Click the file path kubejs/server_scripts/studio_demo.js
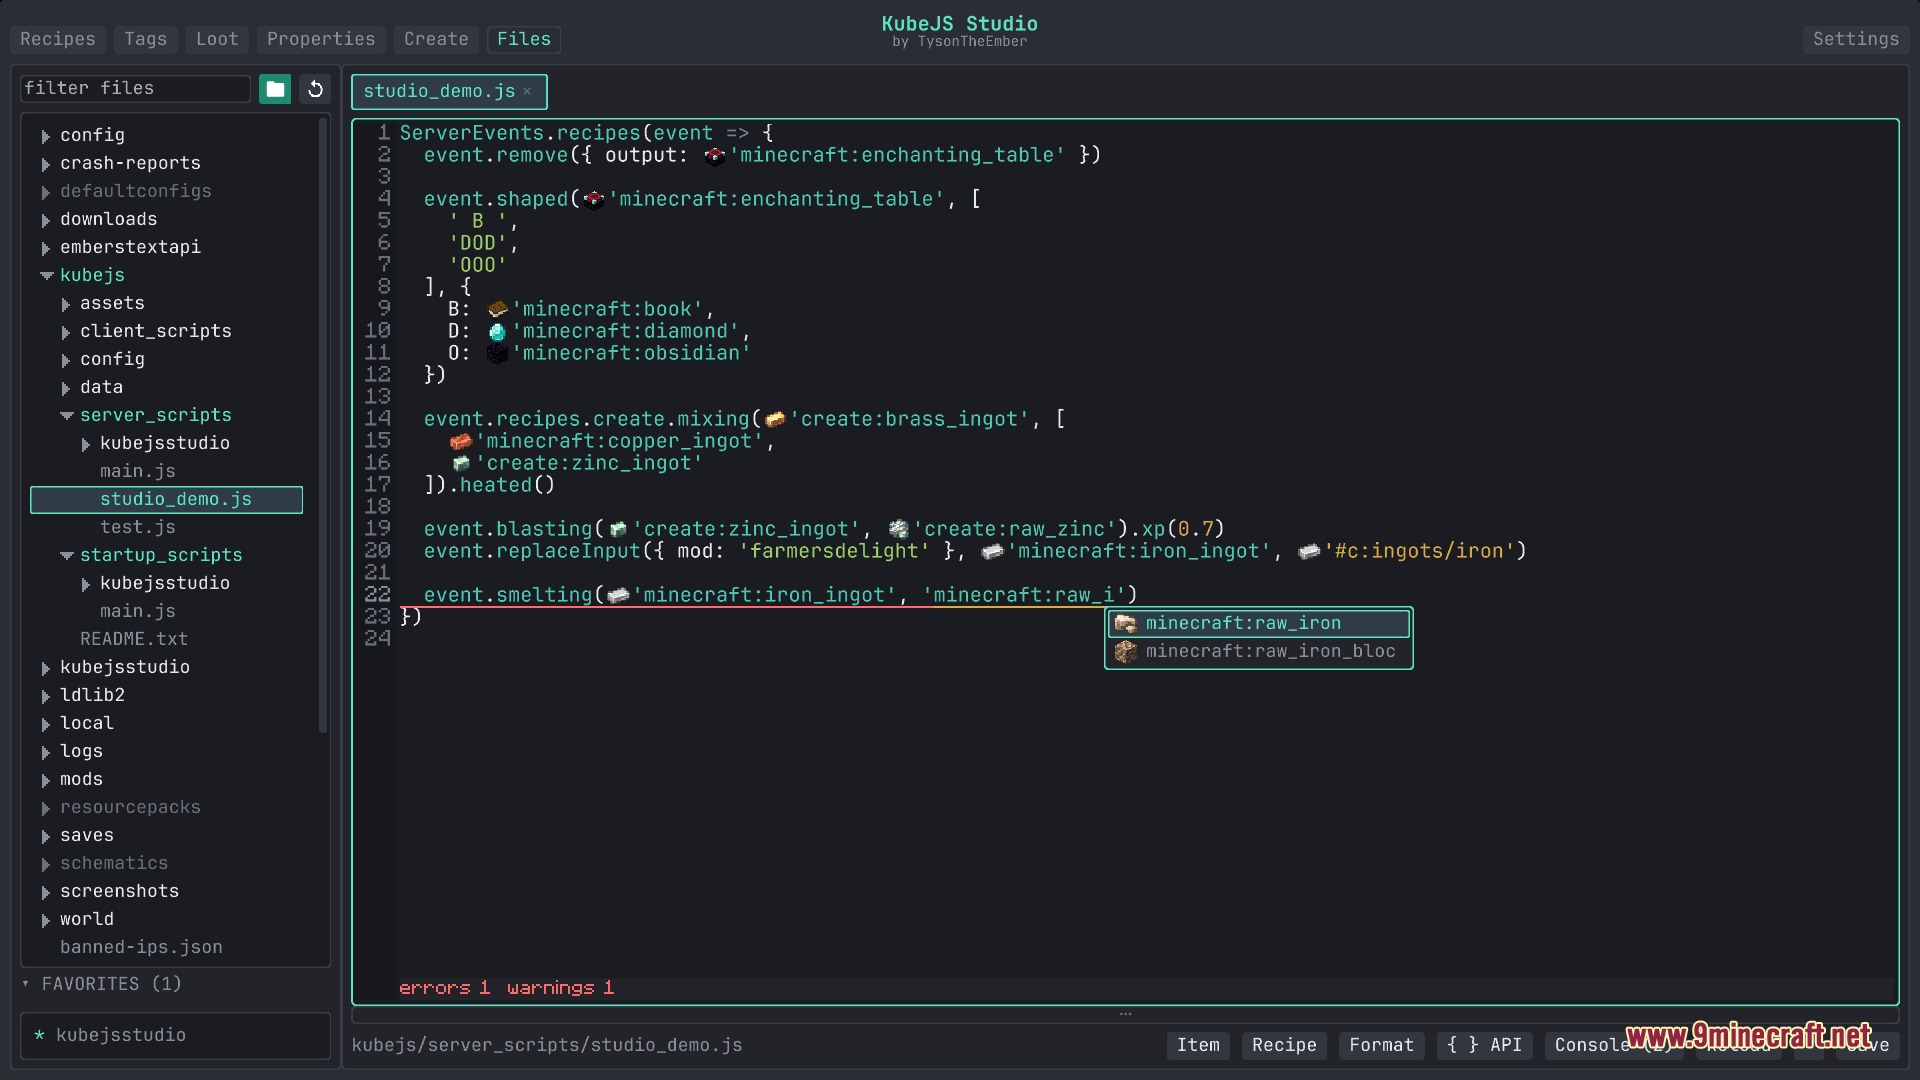 coord(547,1045)
